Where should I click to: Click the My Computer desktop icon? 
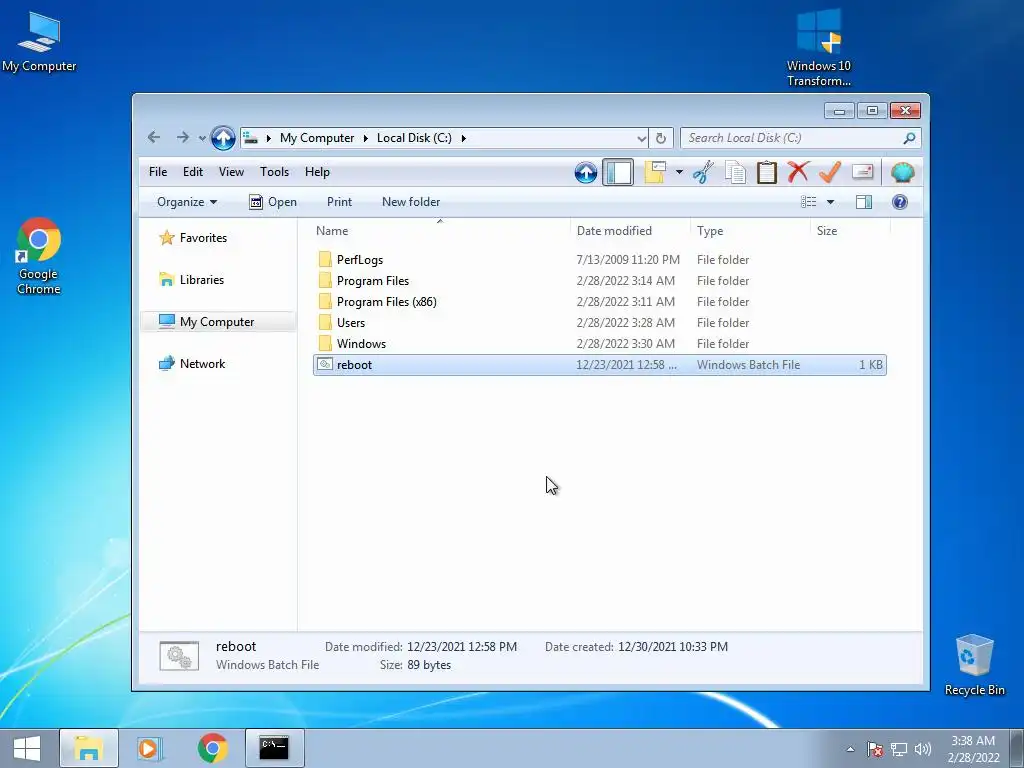(39, 42)
